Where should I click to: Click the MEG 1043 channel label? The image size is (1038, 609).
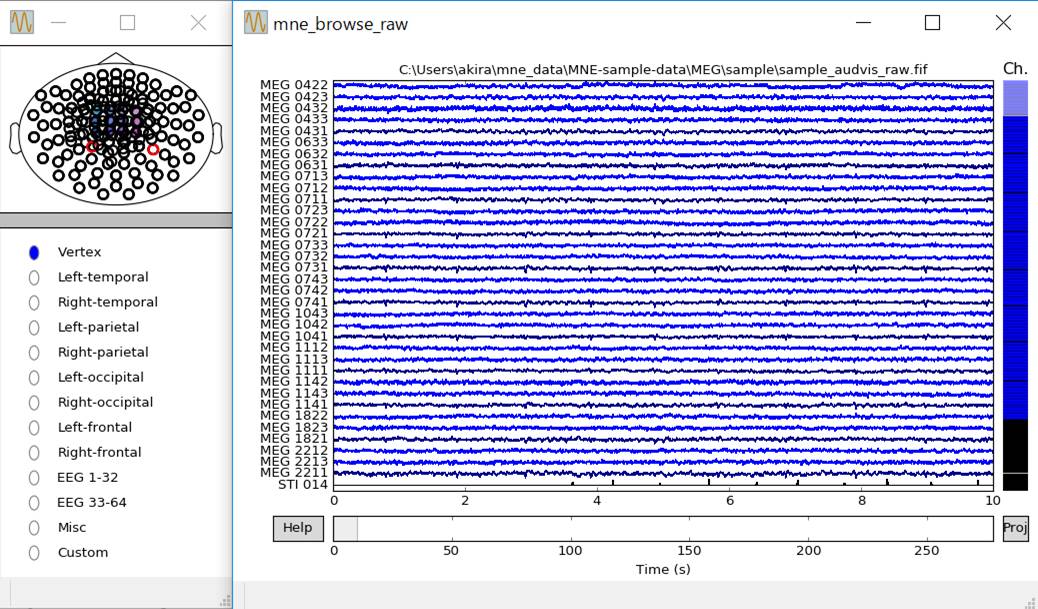(x=294, y=314)
